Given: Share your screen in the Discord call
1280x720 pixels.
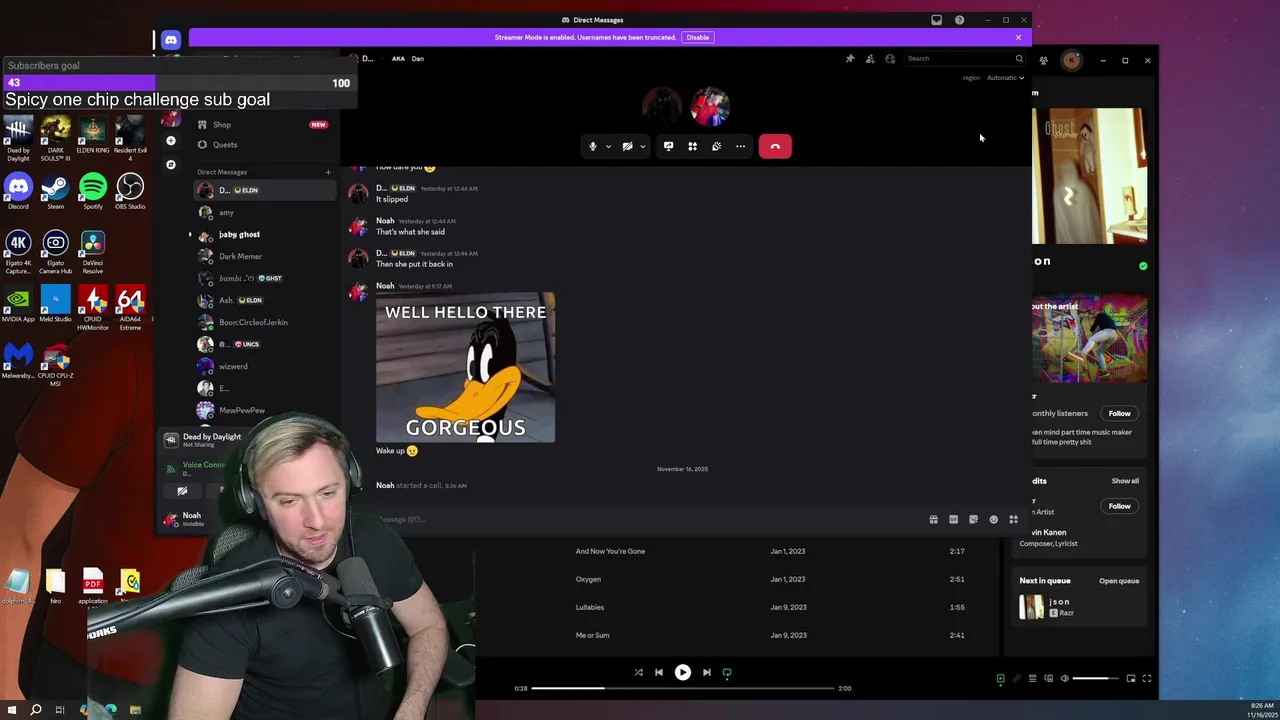Looking at the screenshot, I should point(668,146).
